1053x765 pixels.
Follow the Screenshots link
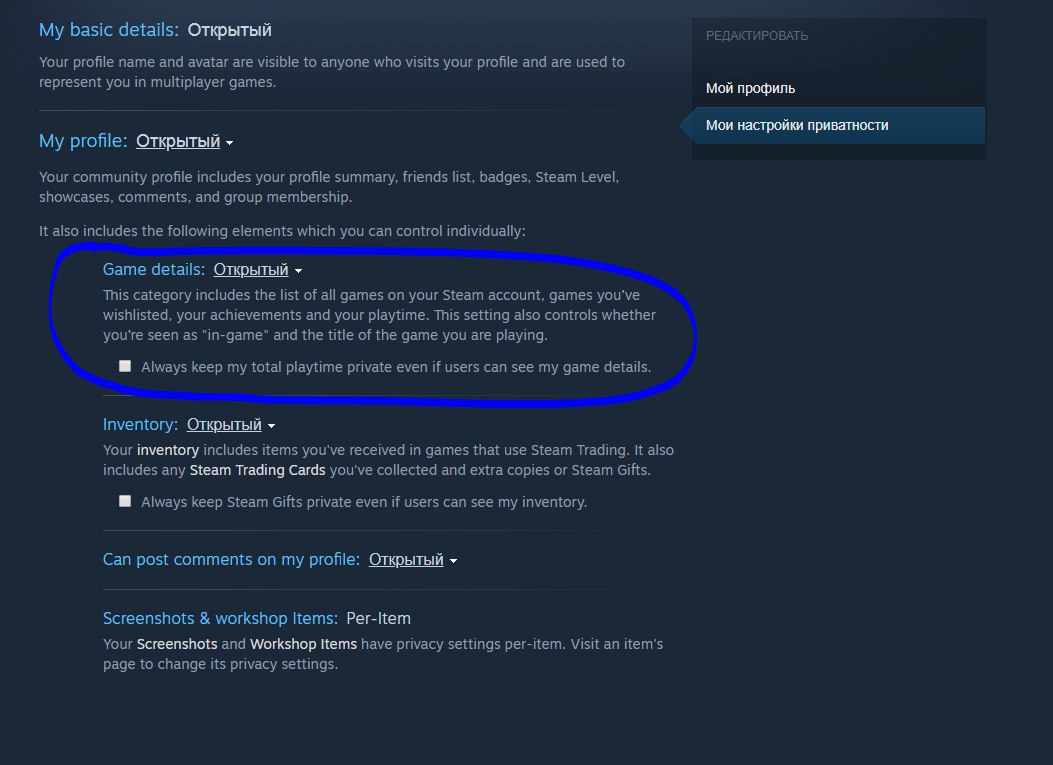177,644
